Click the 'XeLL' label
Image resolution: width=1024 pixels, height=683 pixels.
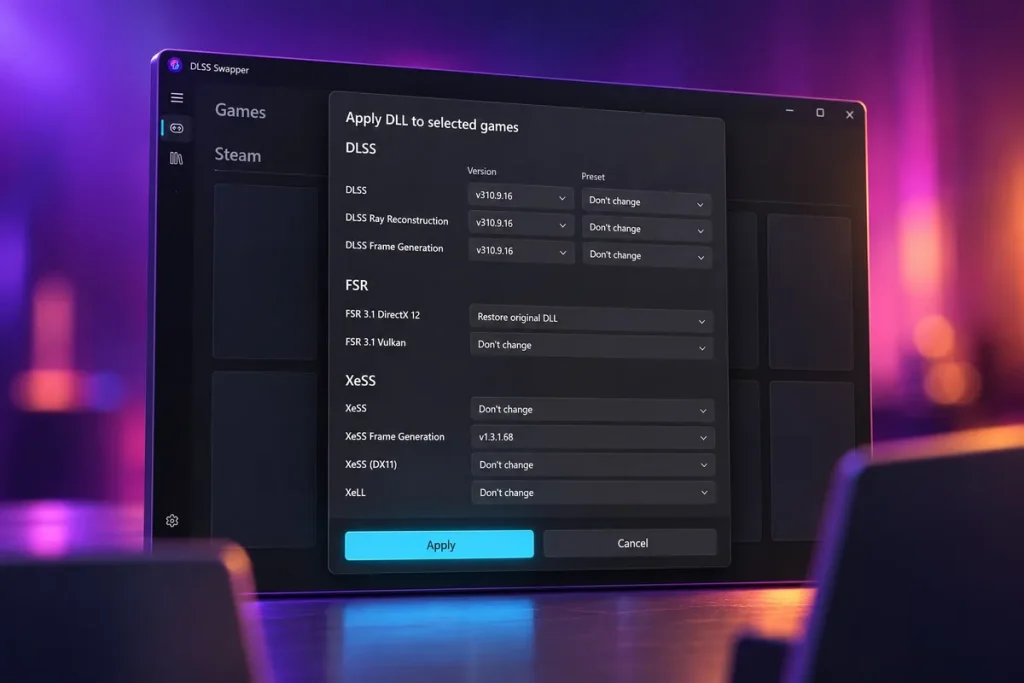355,492
